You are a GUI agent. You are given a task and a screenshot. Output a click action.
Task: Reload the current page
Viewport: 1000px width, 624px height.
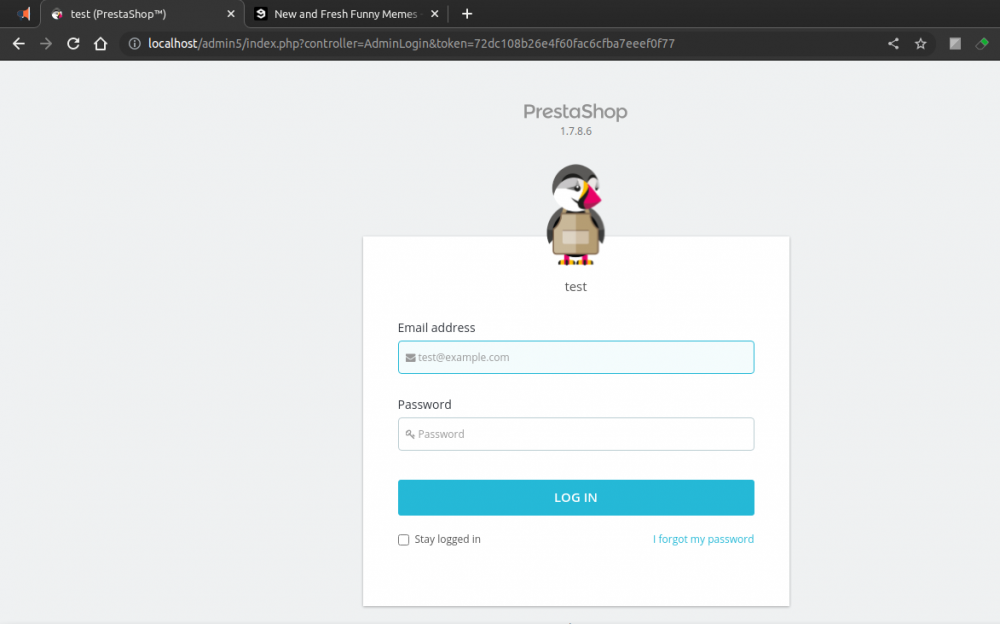click(x=73, y=44)
